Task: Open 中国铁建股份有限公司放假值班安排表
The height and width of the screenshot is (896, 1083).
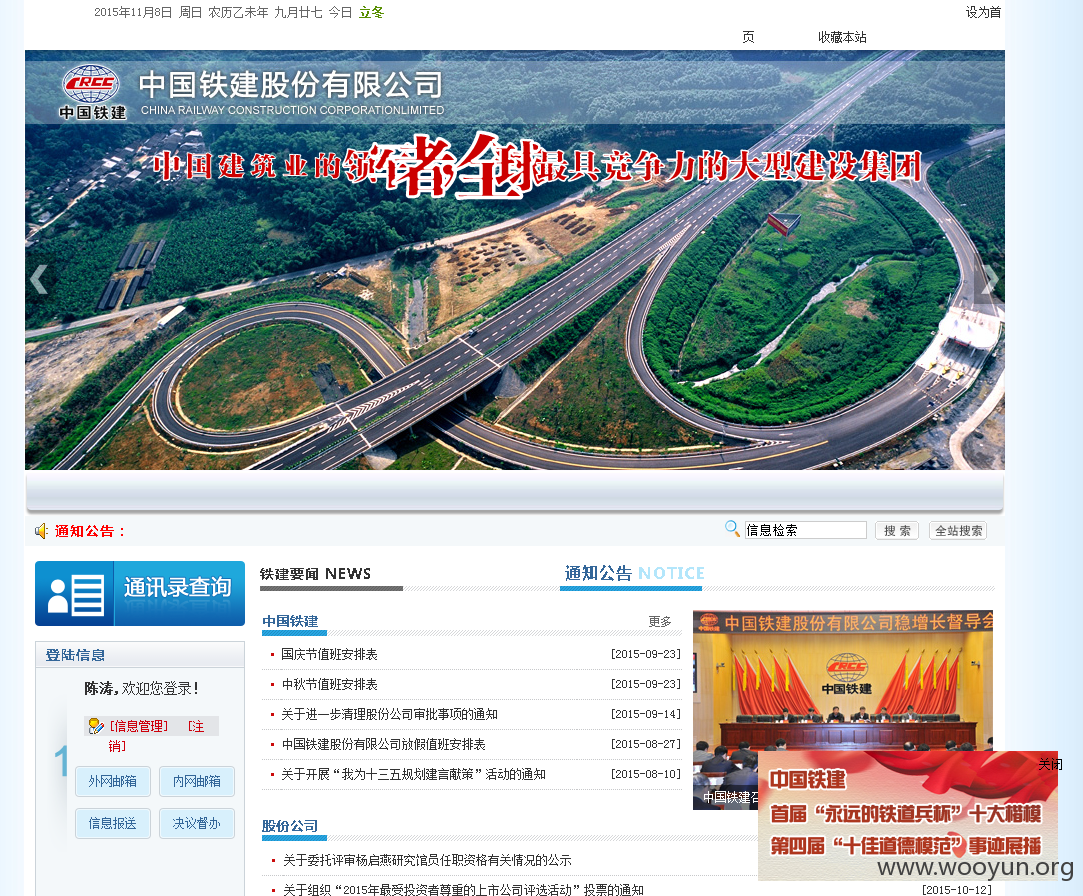Action: [383, 745]
